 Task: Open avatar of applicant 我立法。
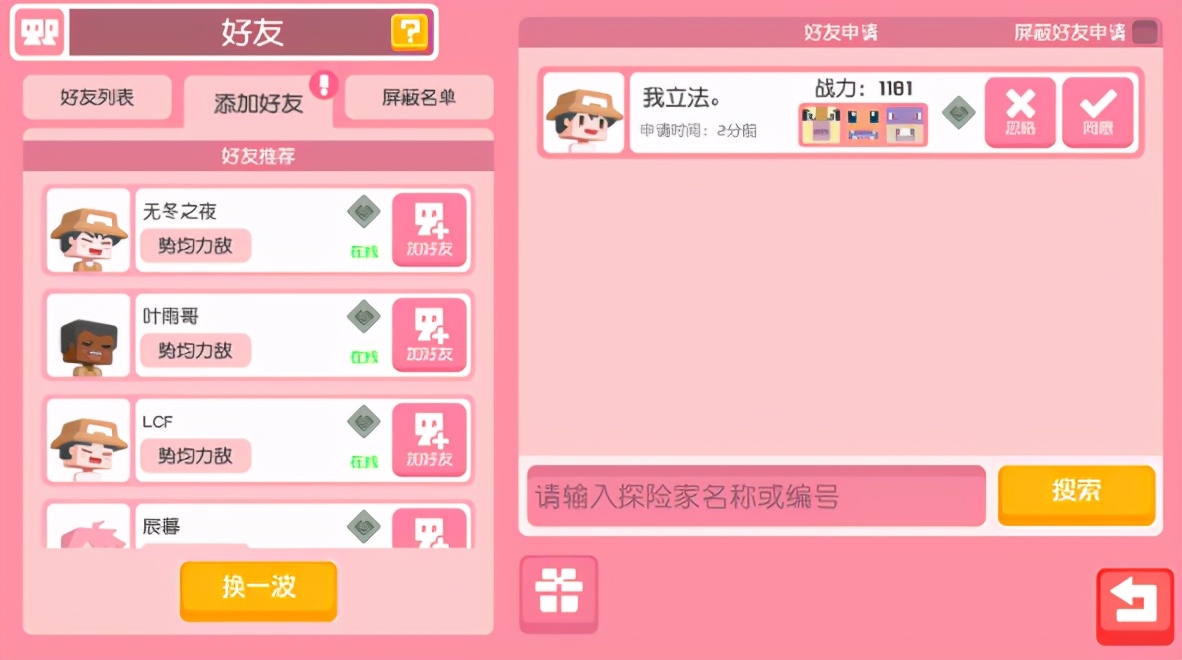584,112
